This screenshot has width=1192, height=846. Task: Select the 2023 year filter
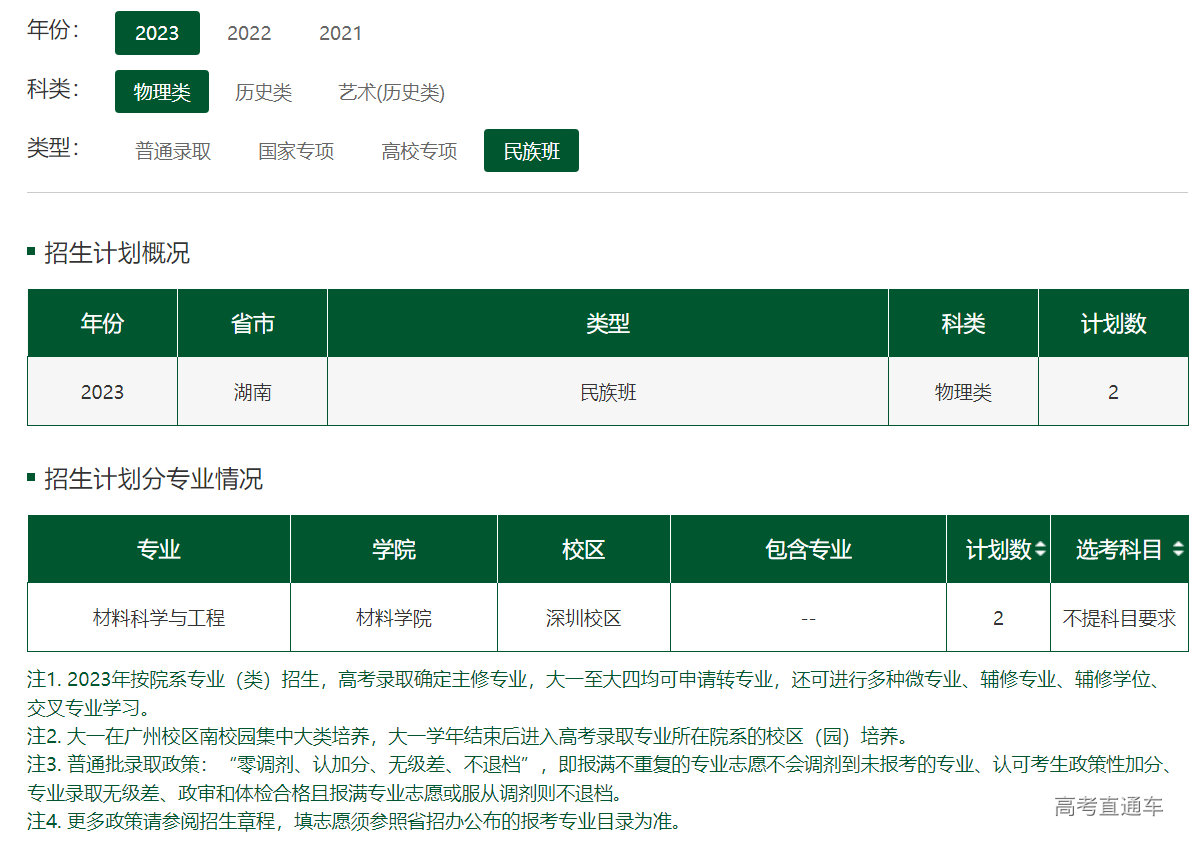pos(157,33)
